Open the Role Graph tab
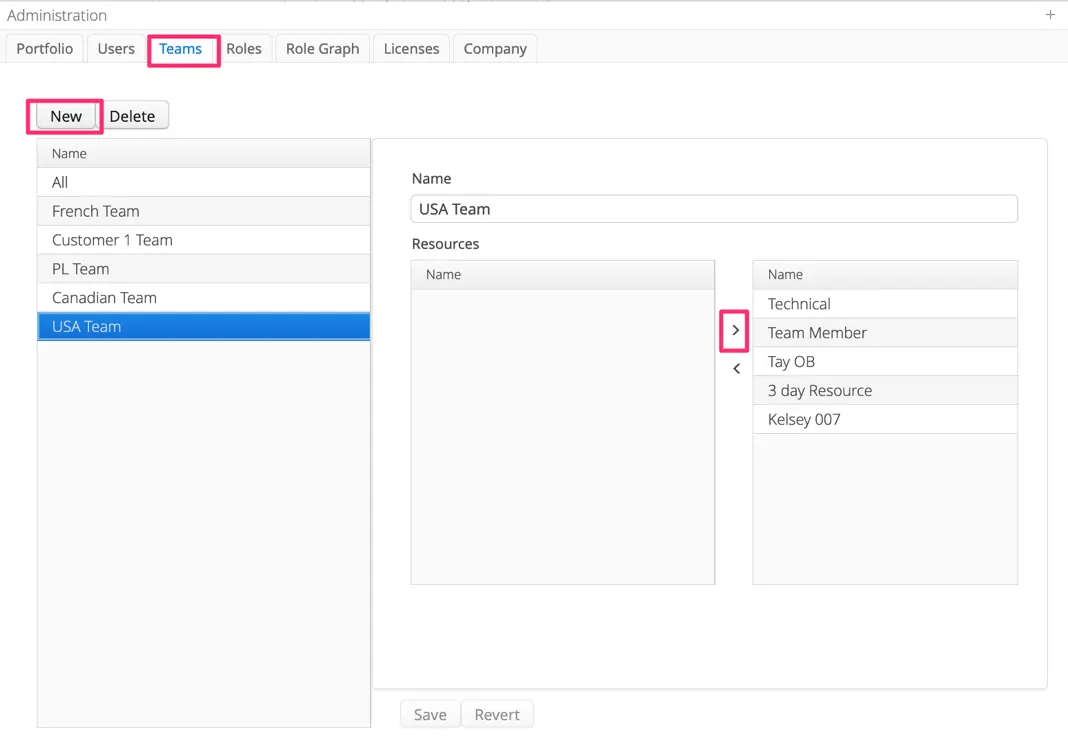This screenshot has width=1068, height=741. [322, 48]
